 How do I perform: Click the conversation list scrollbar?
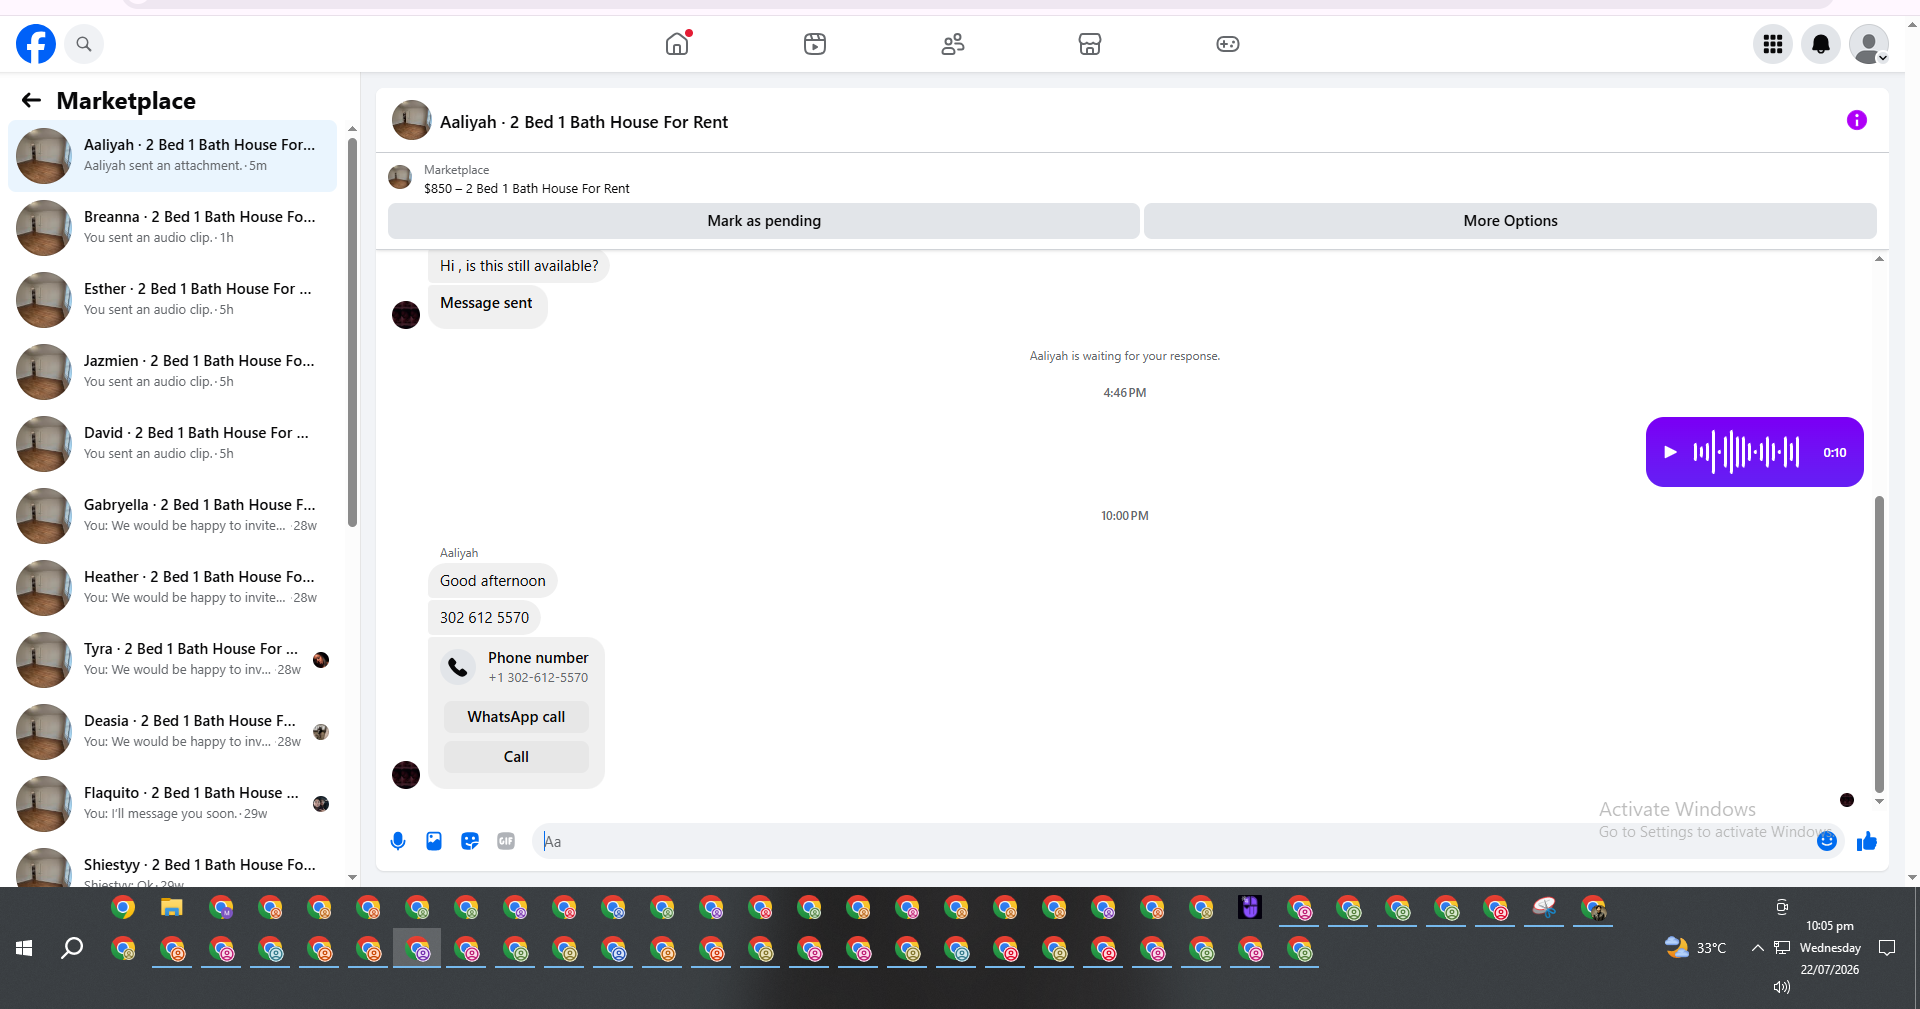(x=352, y=332)
